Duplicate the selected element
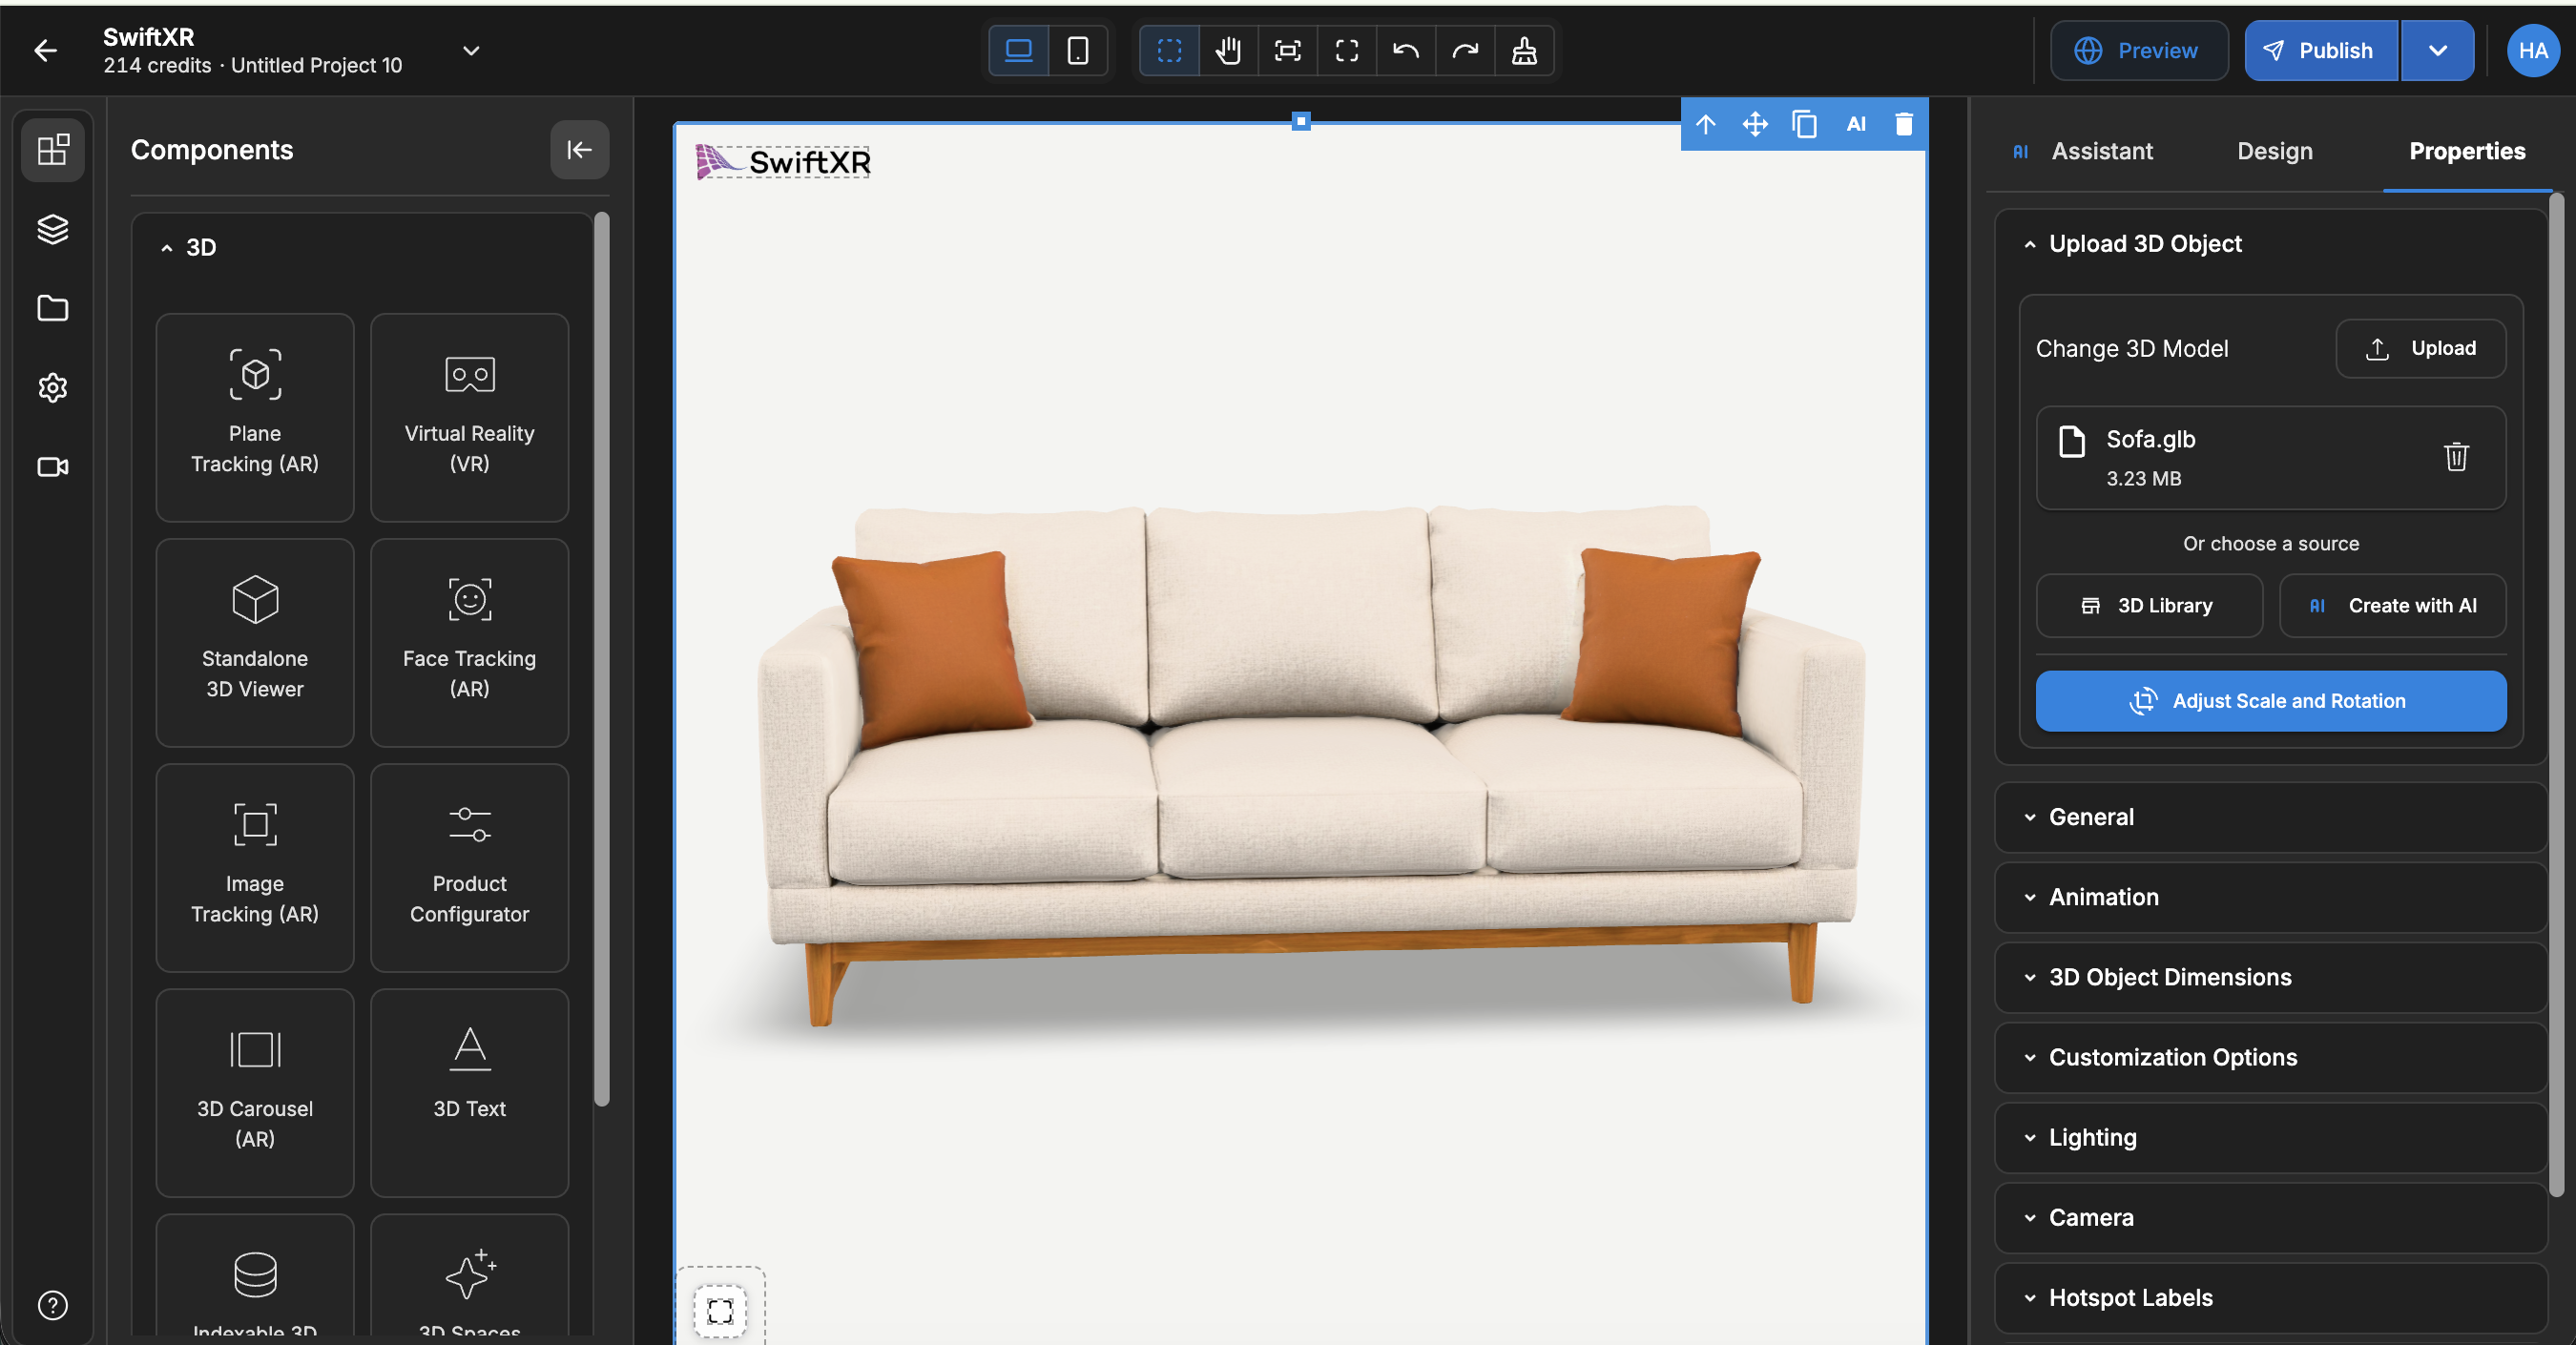 tap(1804, 124)
